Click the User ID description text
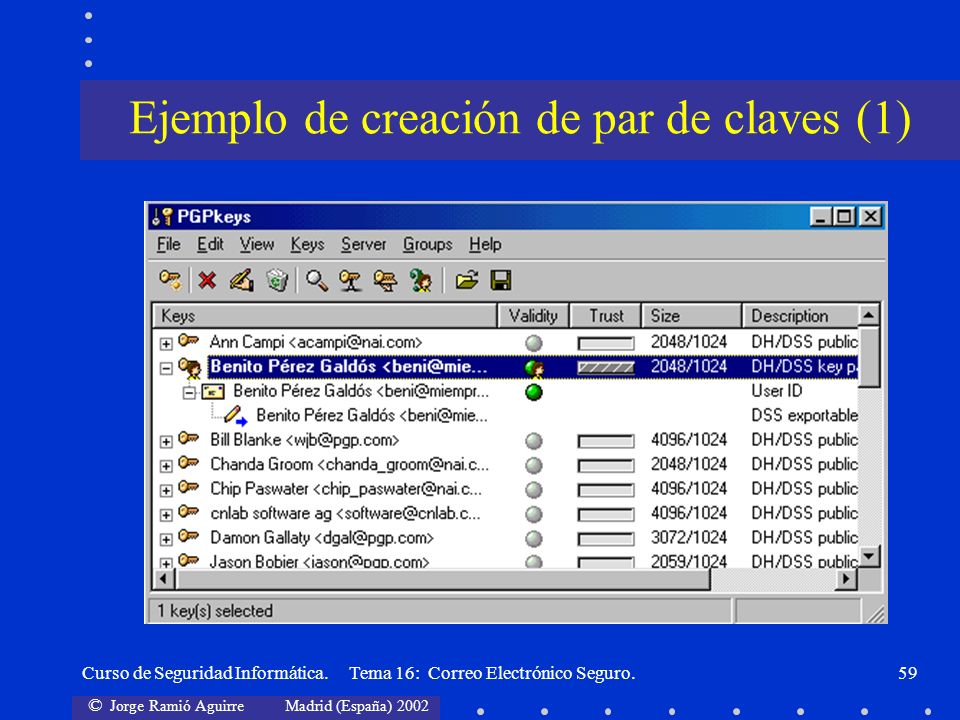Viewport: 960px width, 720px height. [x=776, y=391]
